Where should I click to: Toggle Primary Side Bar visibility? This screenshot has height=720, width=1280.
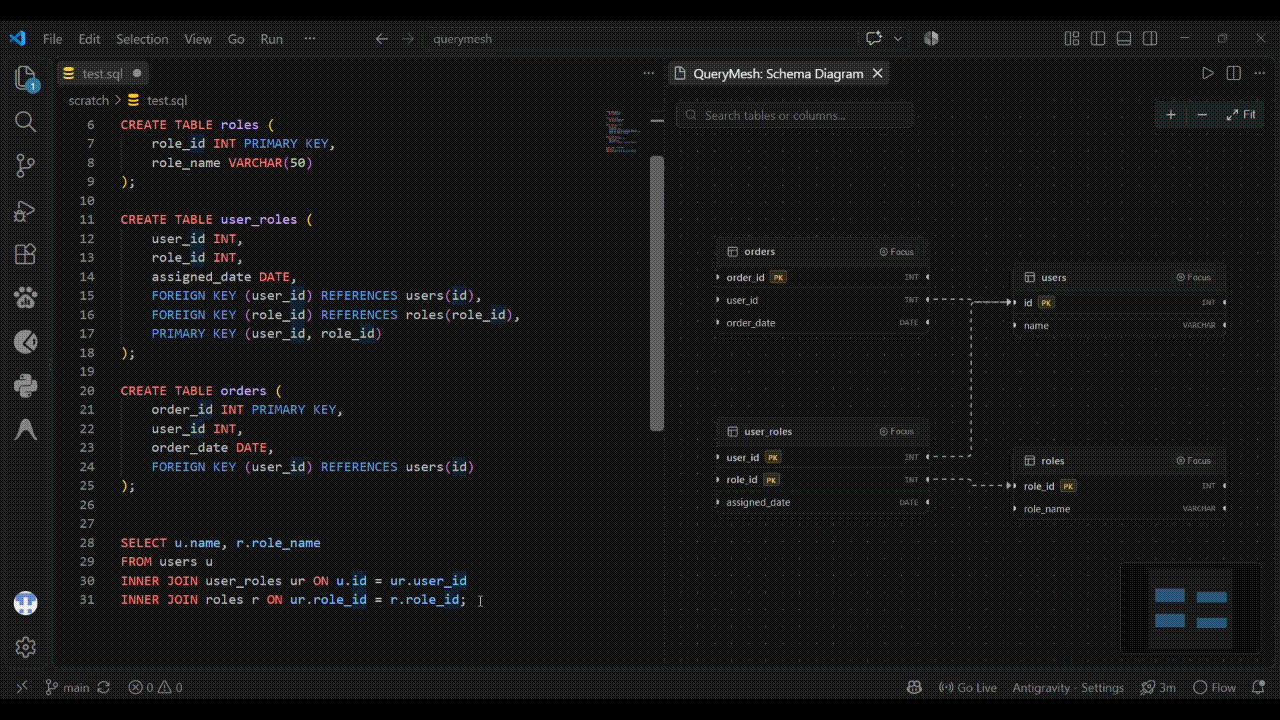coord(1098,39)
